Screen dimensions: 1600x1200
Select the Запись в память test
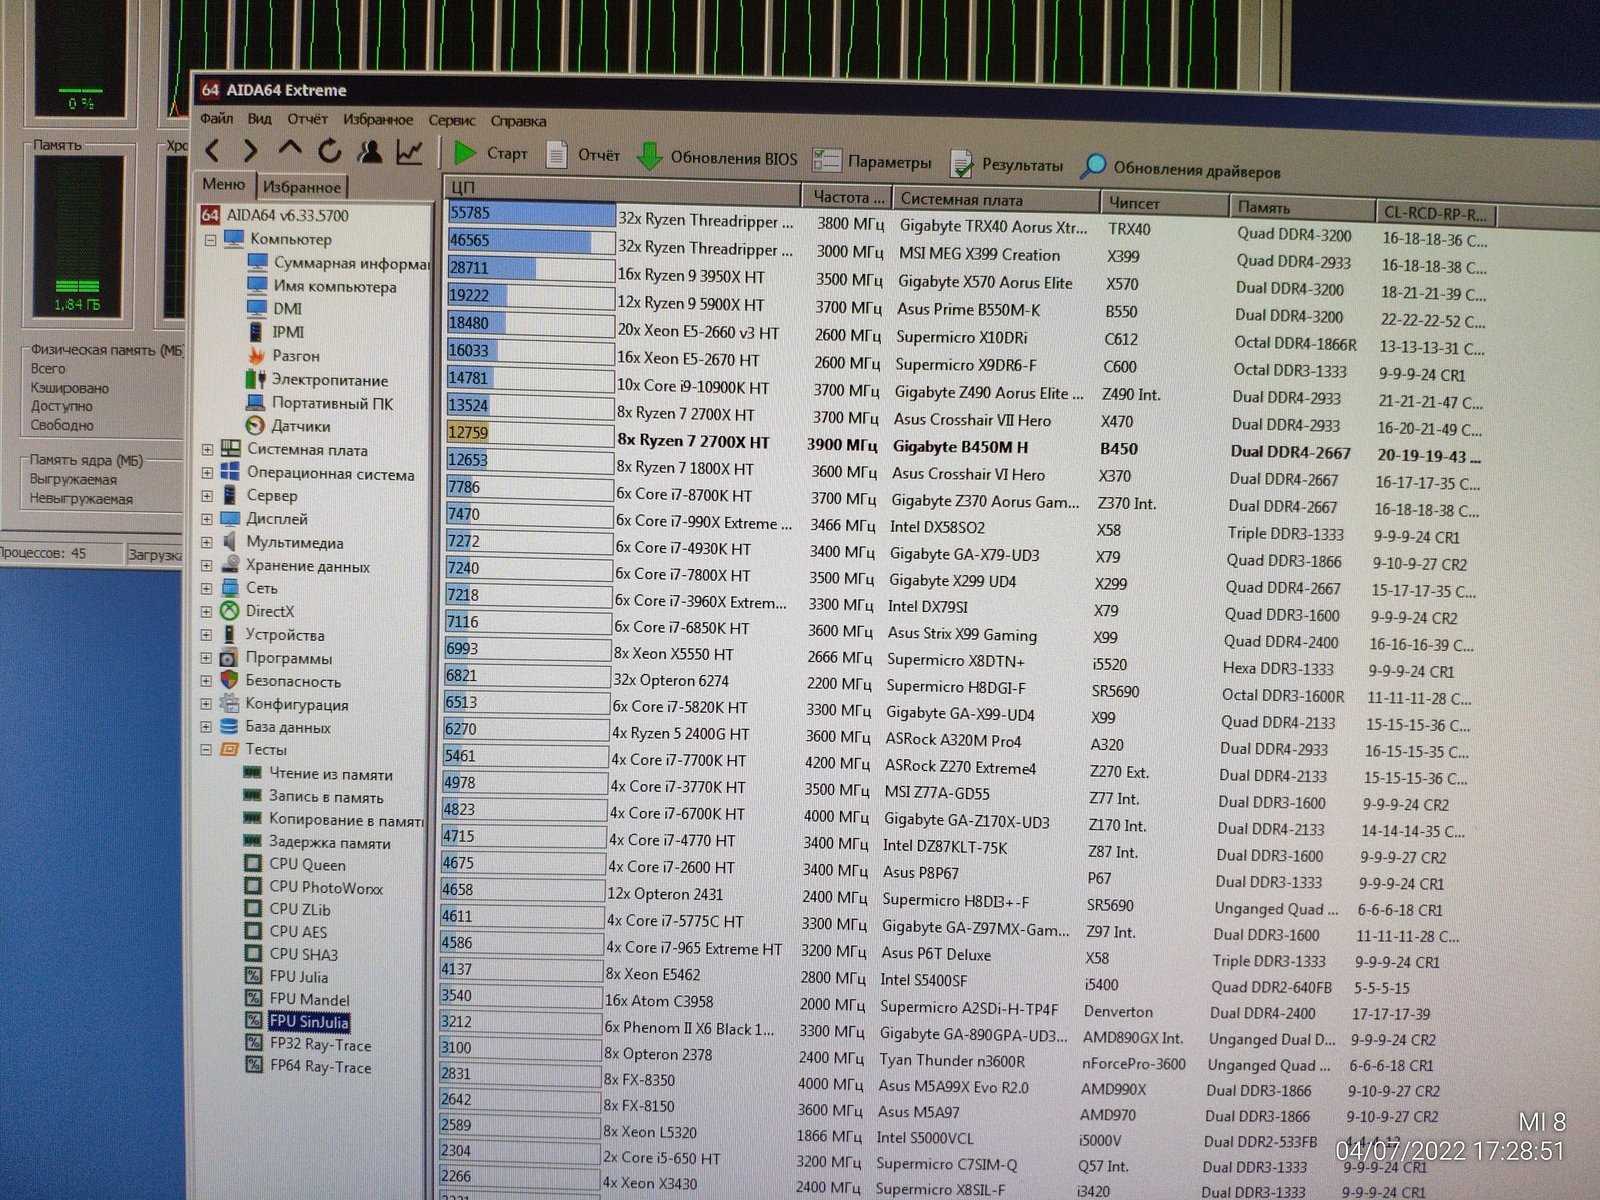tap(314, 796)
